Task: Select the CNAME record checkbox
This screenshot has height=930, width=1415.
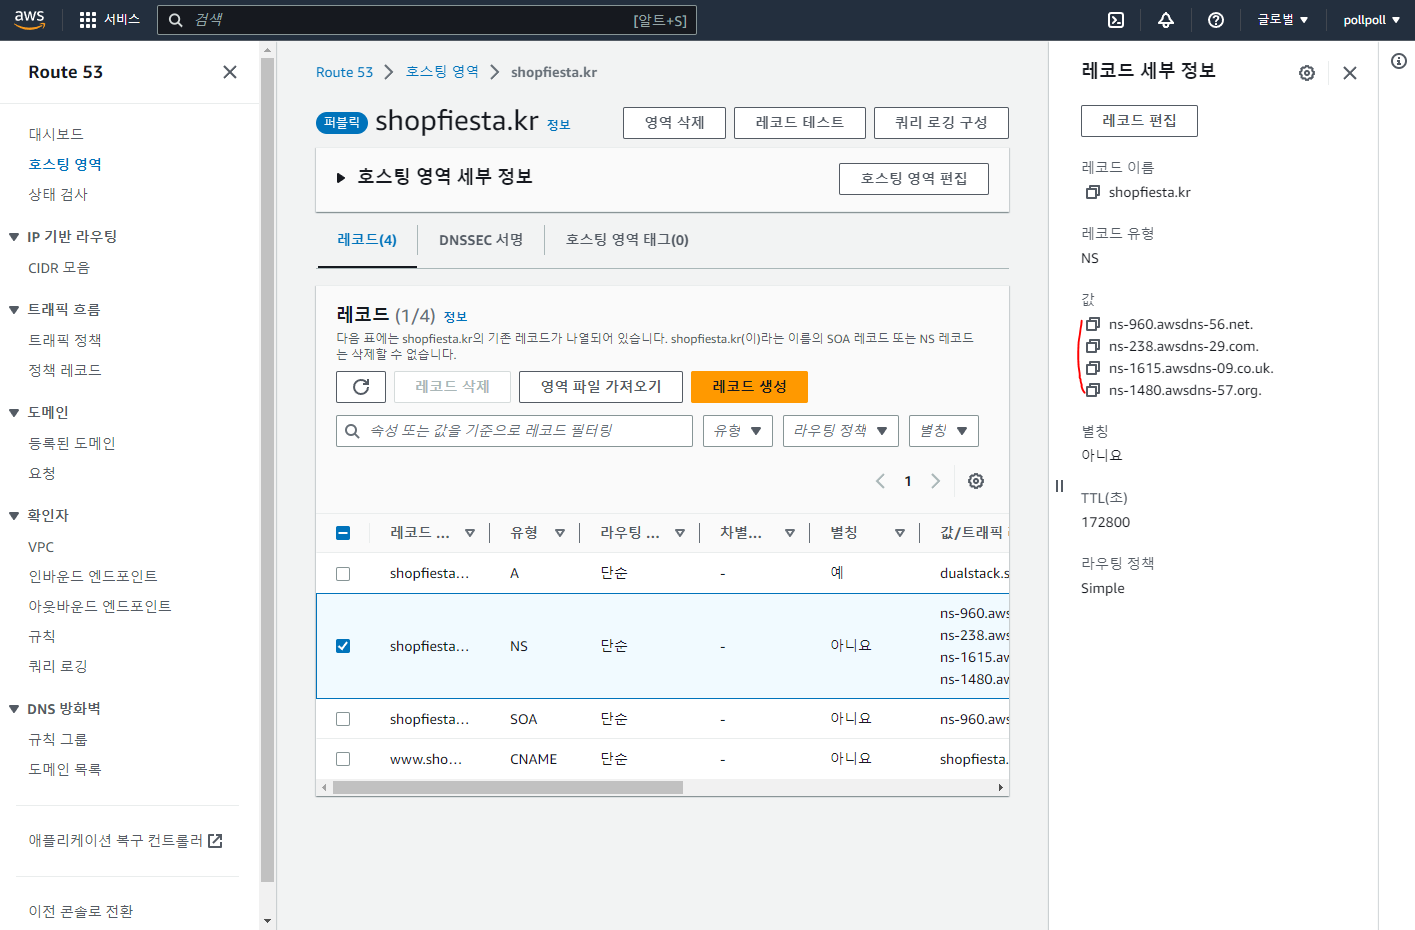Action: 343,759
